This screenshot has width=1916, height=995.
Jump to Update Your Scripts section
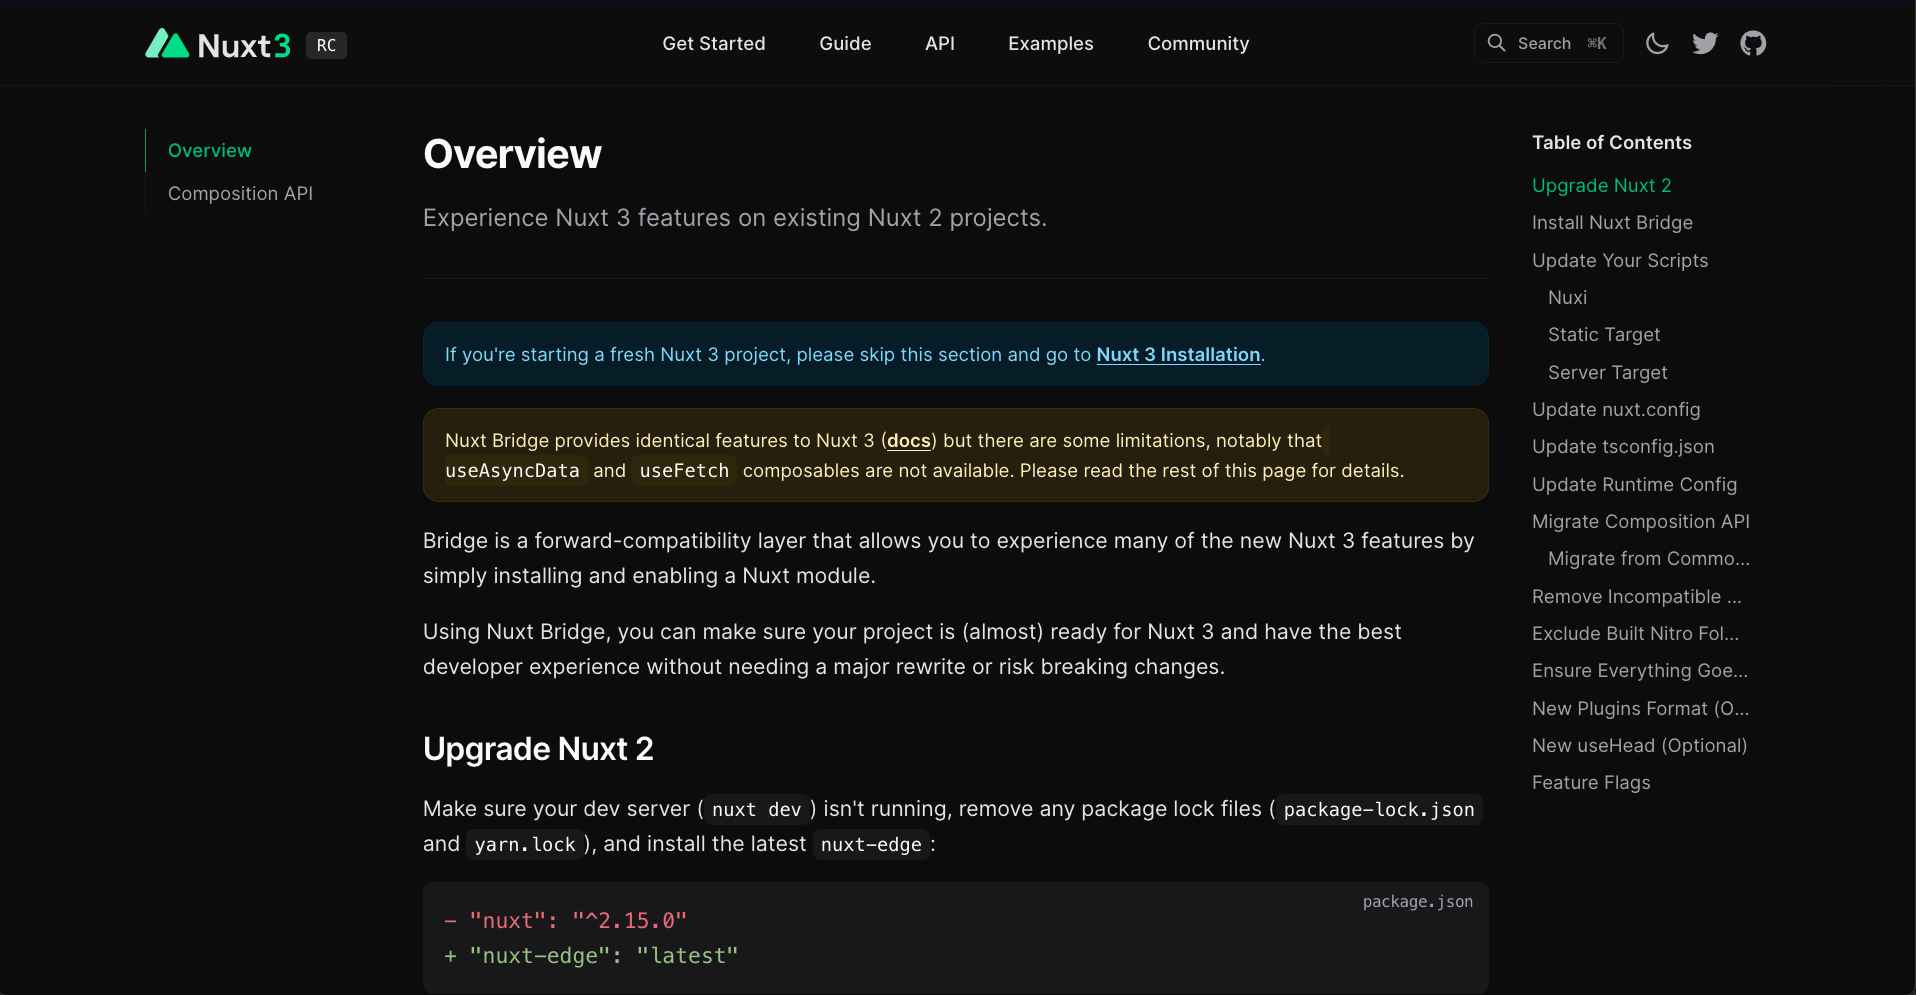coord(1620,260)
